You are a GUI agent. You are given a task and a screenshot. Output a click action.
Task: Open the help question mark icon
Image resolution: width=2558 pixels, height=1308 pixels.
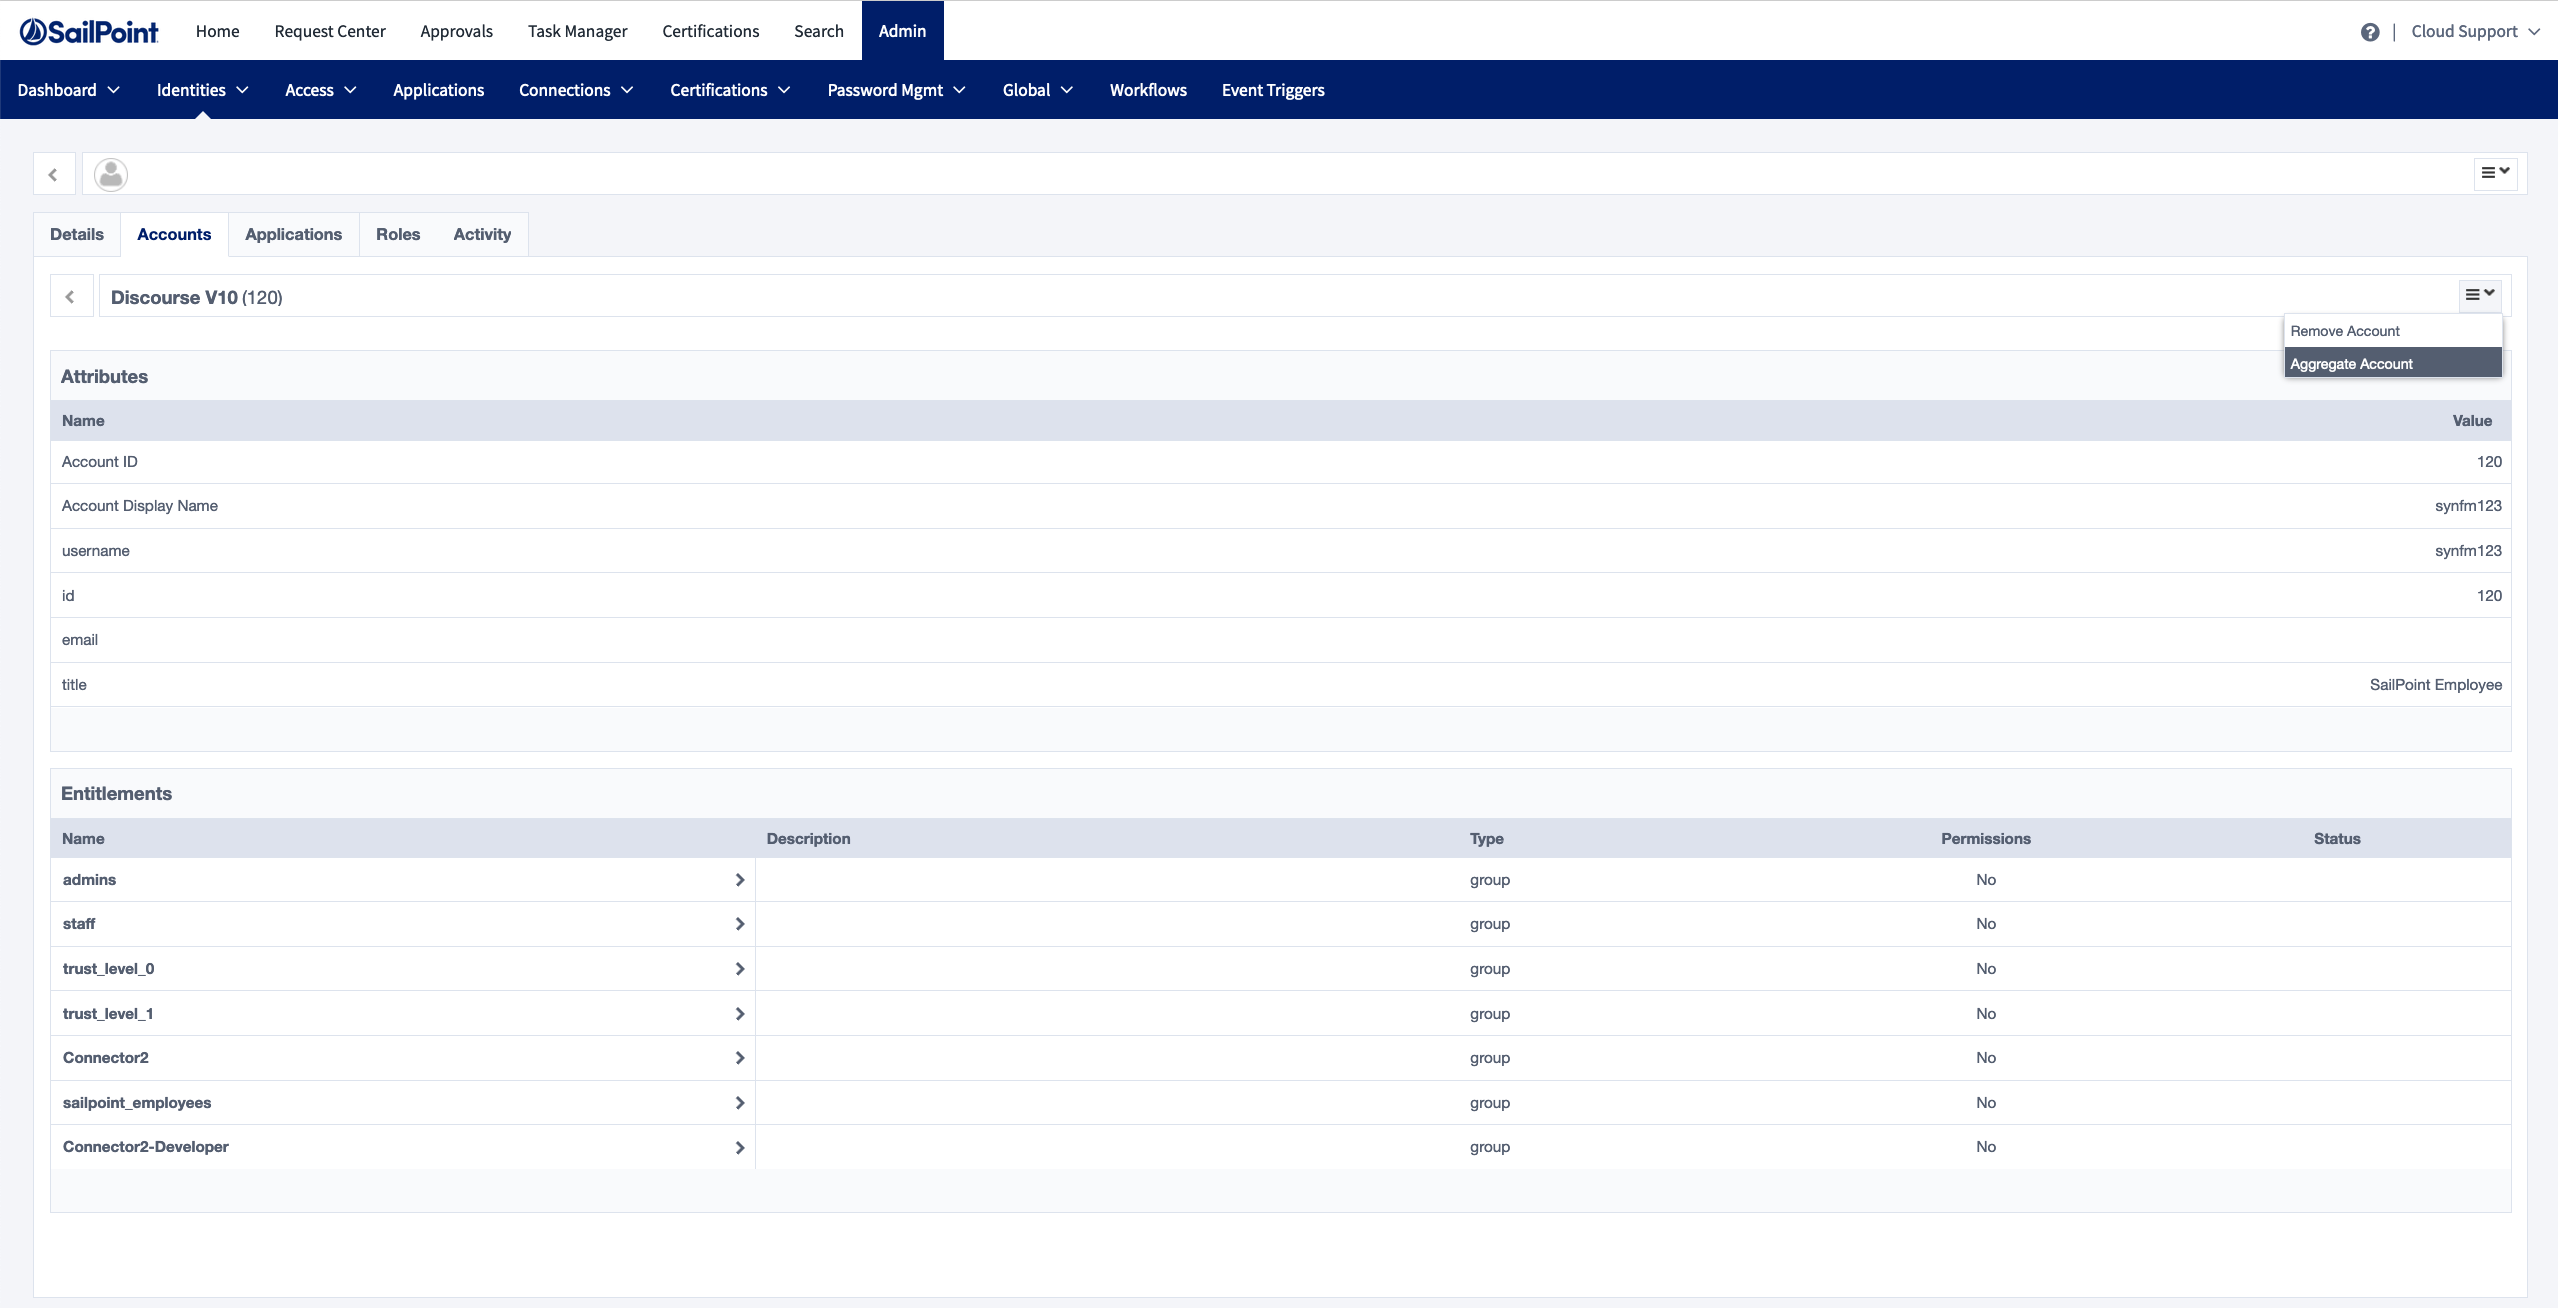click(x=2369, y=32)
